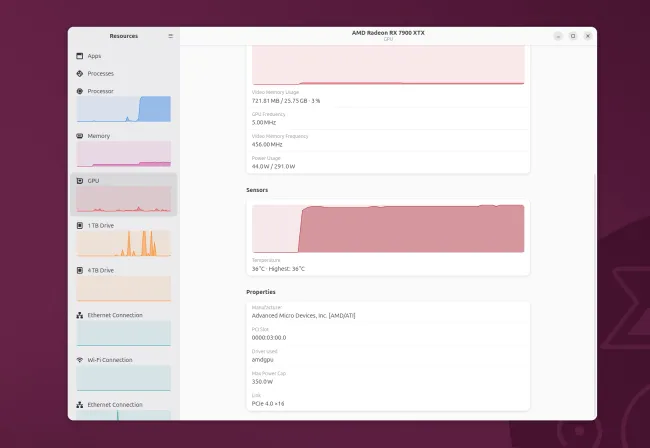Open the Memory usage graph

pyautogui.click(x=124, y=154)
